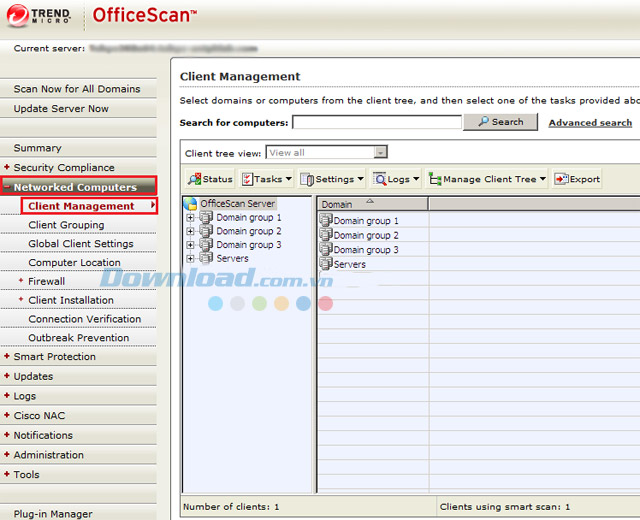Open Client Grouping page

click(x=66, y=225)
